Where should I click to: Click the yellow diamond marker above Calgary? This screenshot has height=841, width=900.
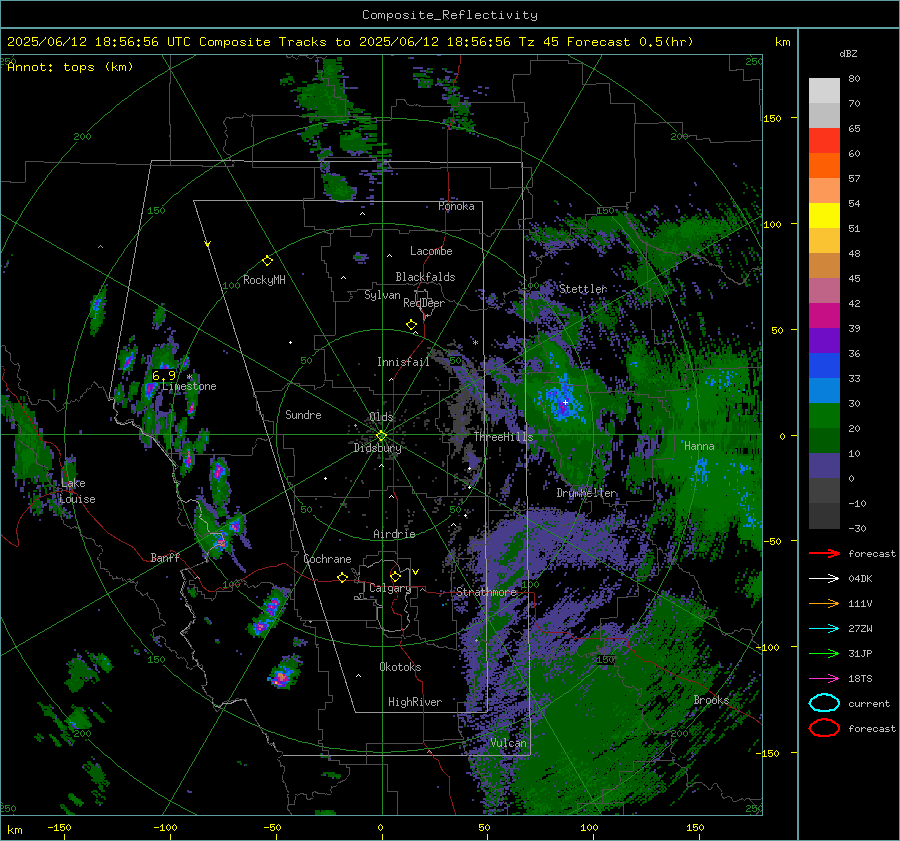[x=395, y=576]
